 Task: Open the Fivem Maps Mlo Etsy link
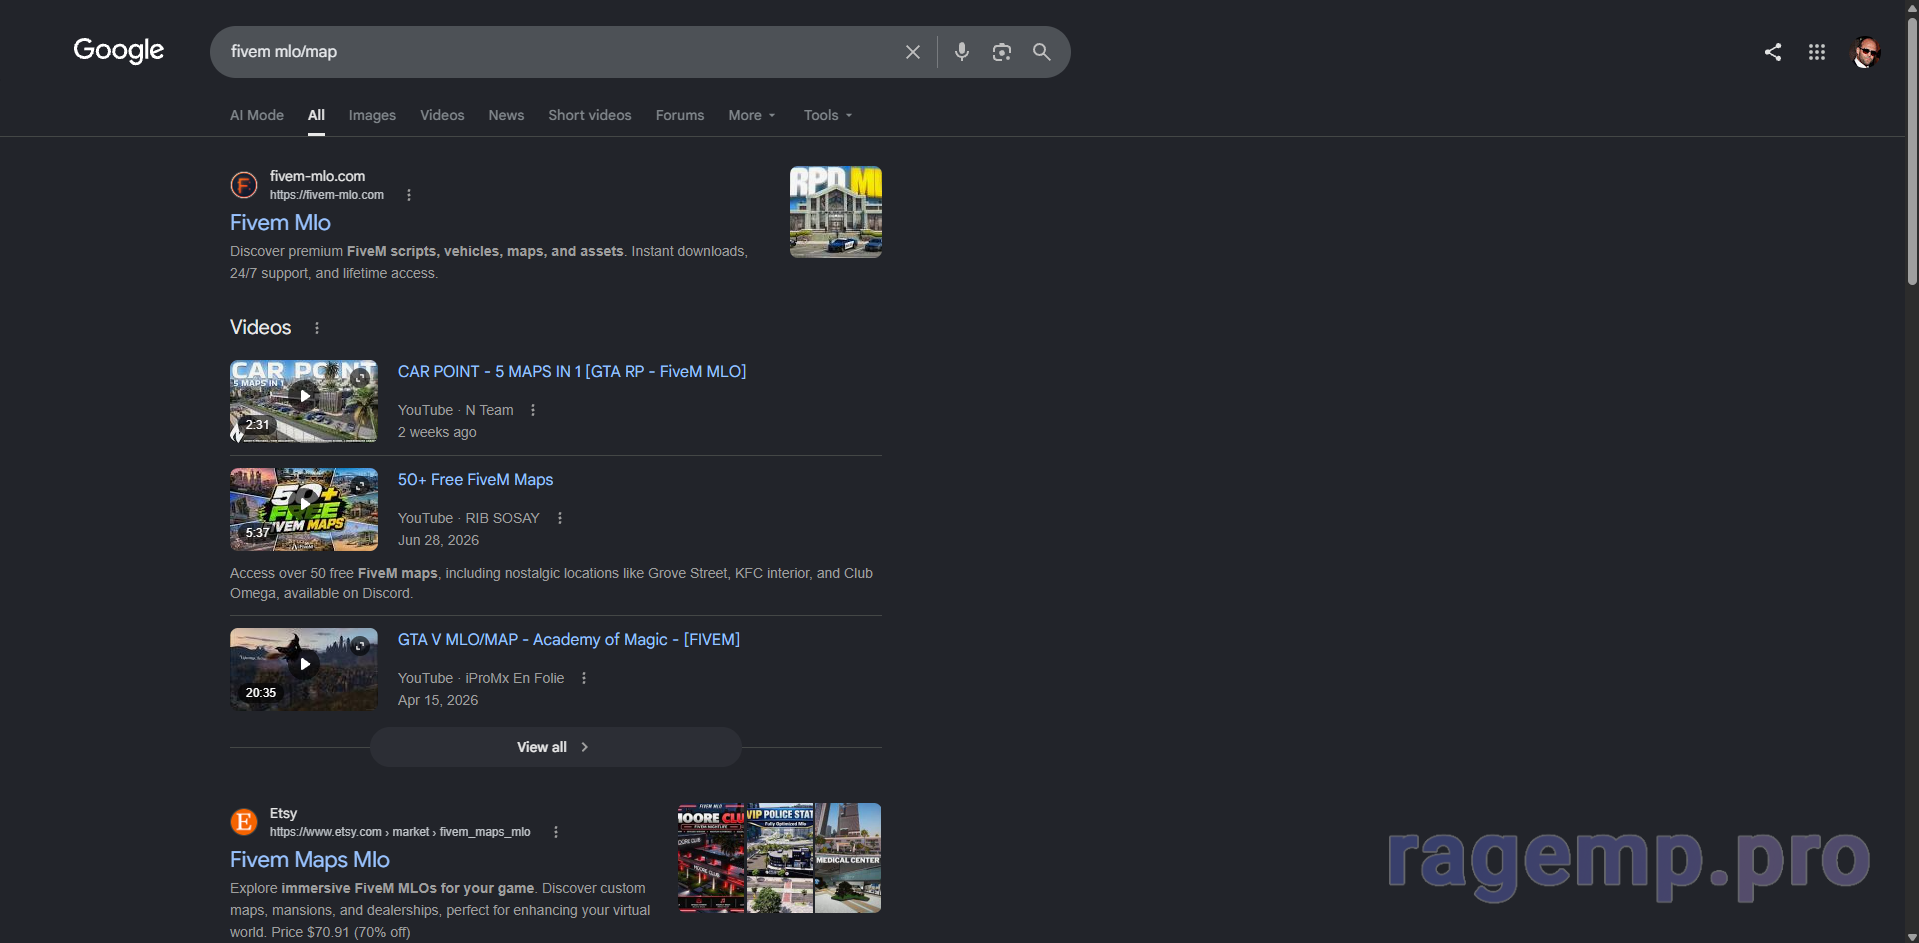tap(310, 859)
